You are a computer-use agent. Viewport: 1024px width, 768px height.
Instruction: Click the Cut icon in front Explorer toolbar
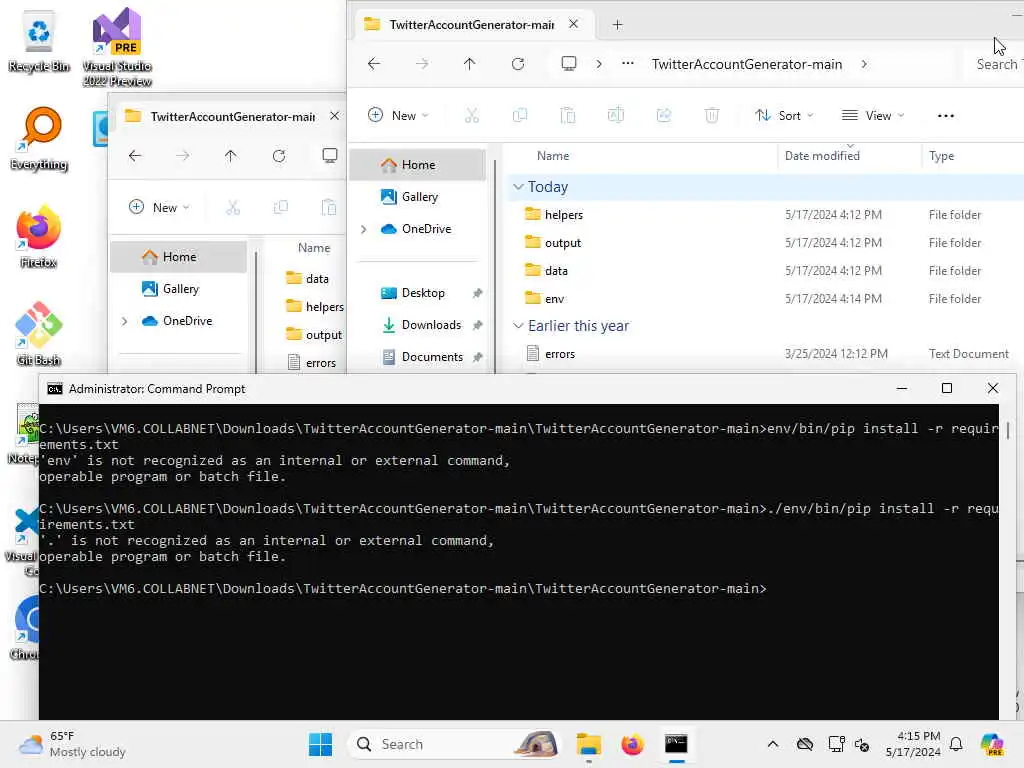point(472,116)
